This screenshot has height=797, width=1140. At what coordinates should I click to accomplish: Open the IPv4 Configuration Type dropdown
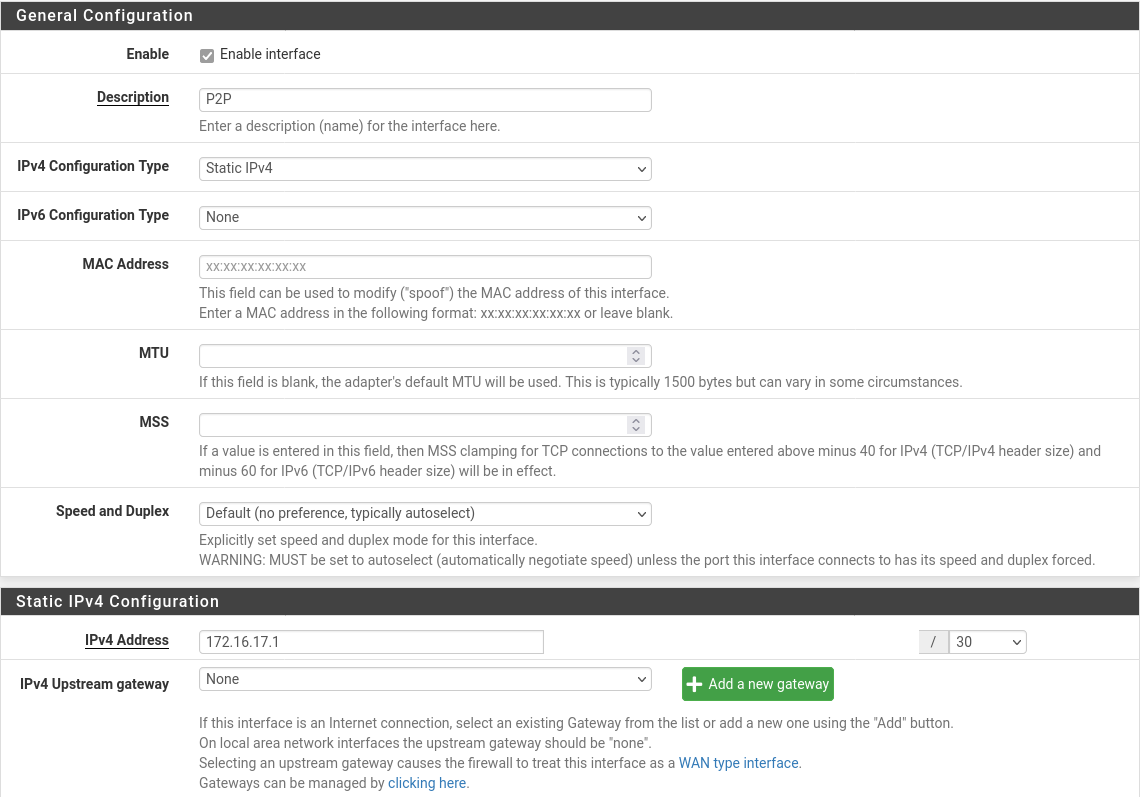(425, 169)
